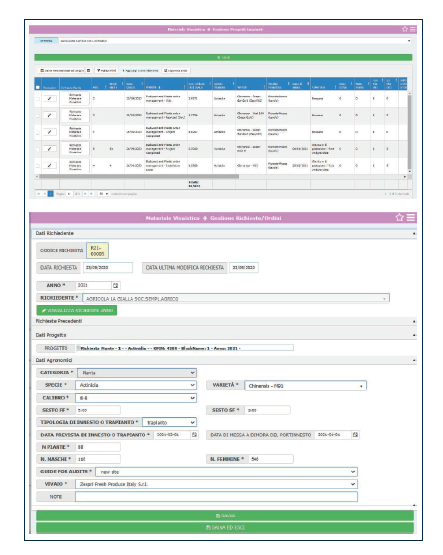
Task: Click the favorite star in Gestione Richieste/Ordini header
Action: 399,217
